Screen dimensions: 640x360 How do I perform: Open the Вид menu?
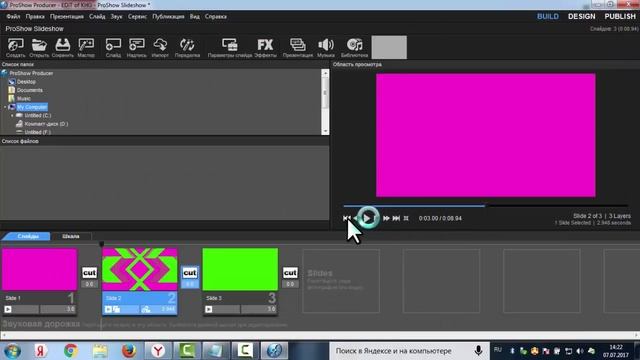coord(195,17)
